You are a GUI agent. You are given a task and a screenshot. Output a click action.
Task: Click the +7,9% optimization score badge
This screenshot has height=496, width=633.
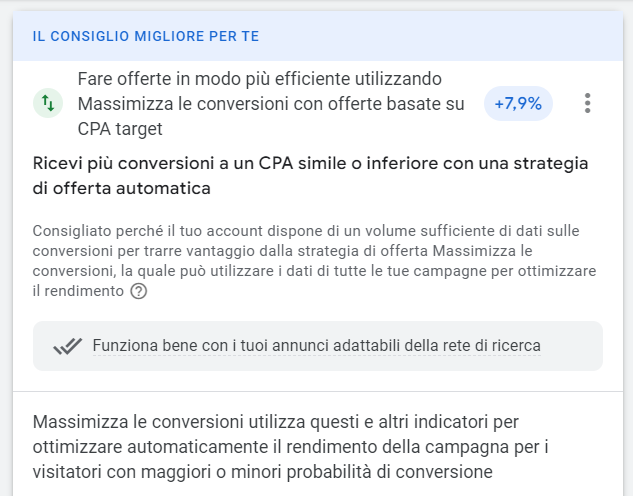click(518, 103)
